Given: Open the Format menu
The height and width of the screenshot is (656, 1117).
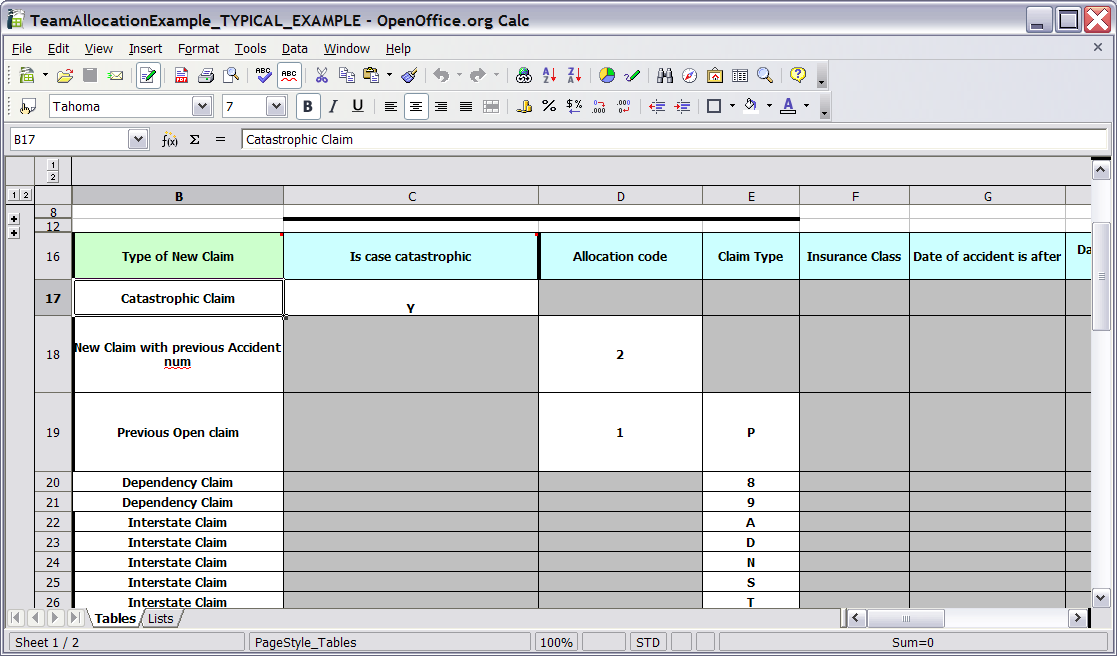Looking at the screenshot, I should pos(198,48).
